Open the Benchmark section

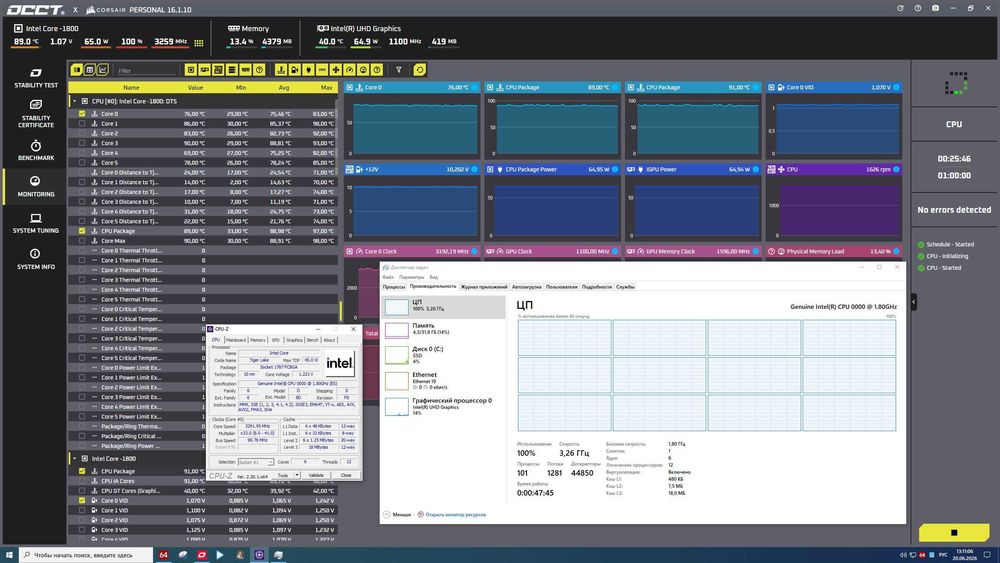[x=36, y=150]
